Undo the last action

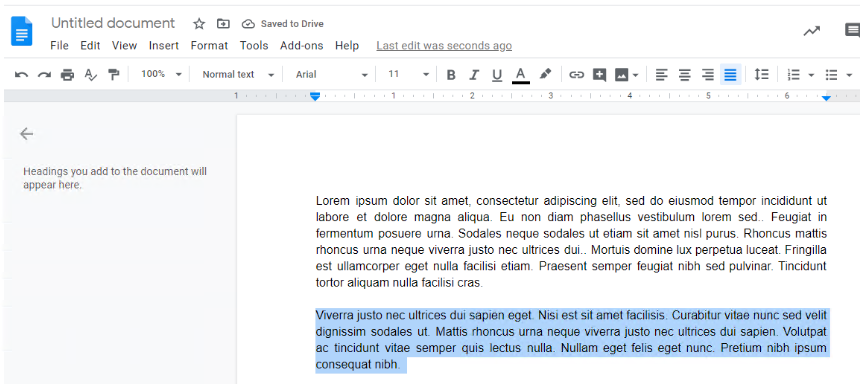pos(21,75)
